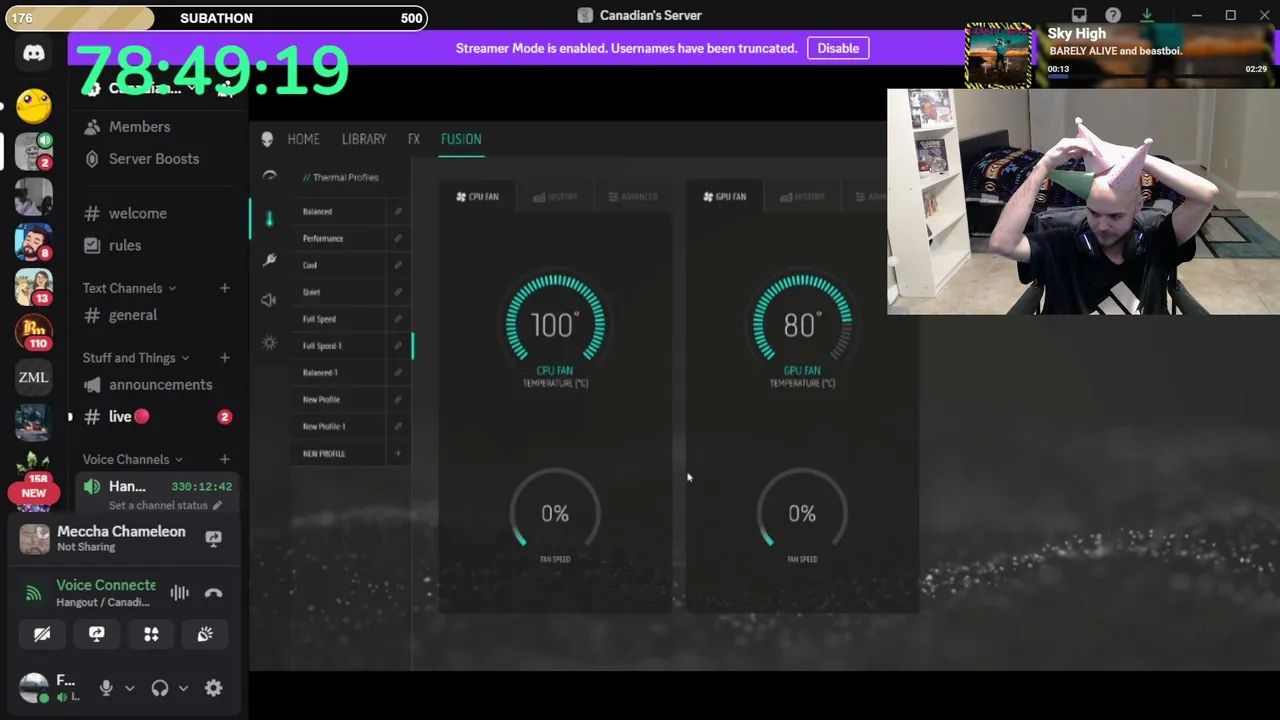
Task: Deafen with the headphones button
Action: click(160, 688)
